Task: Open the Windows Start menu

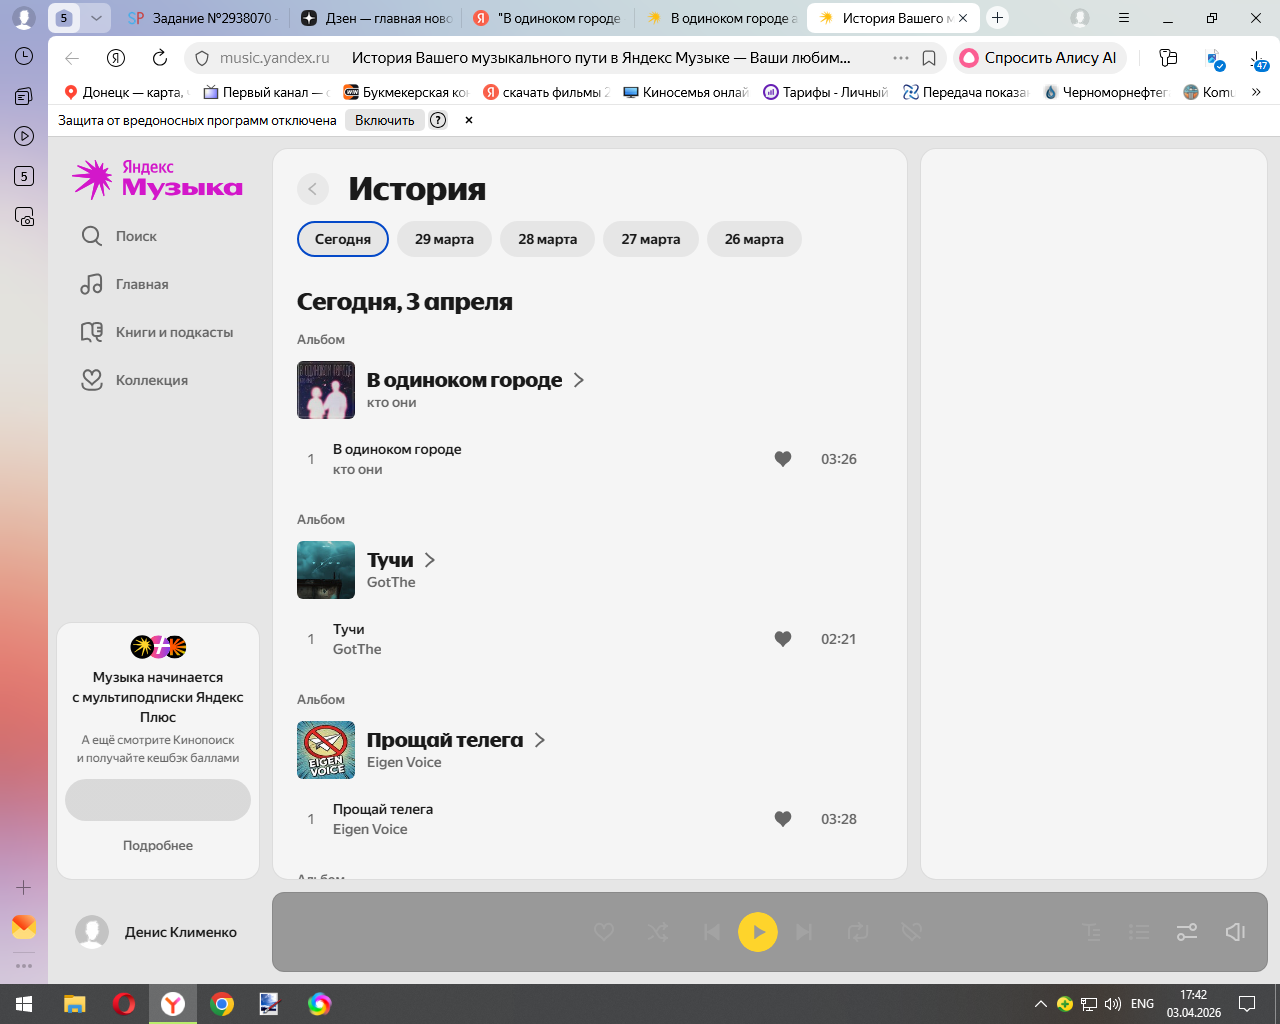Action: coord(24,1004)
